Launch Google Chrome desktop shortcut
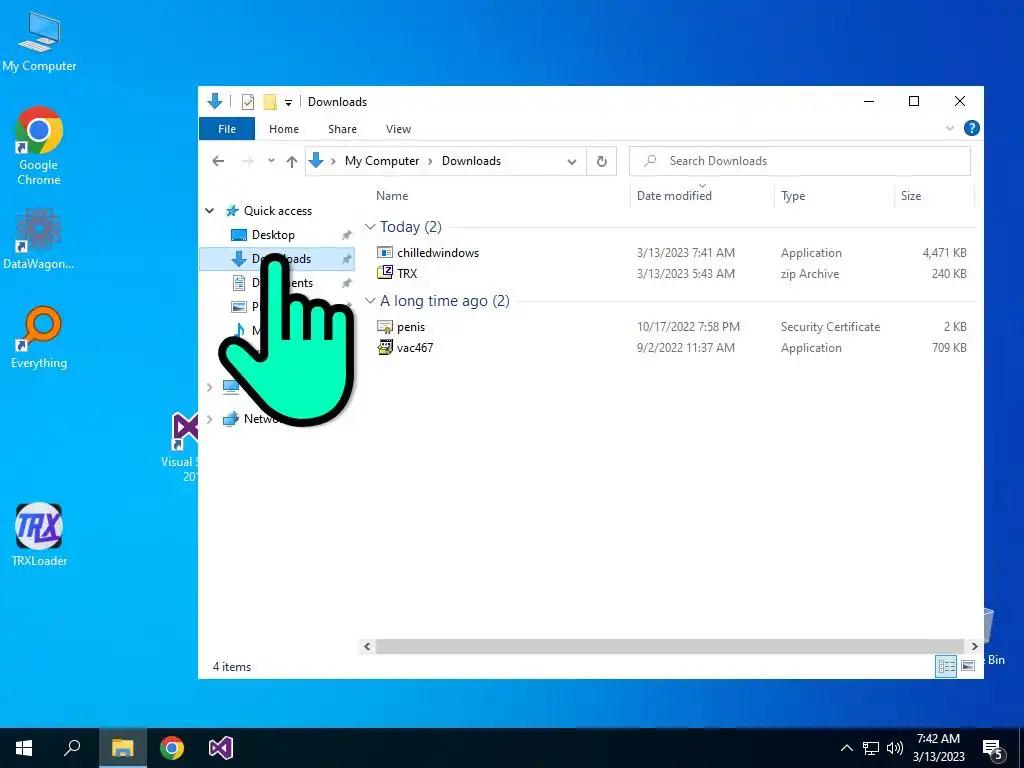This screenshot has width=1024, height=768. click(x=39, y=145)
